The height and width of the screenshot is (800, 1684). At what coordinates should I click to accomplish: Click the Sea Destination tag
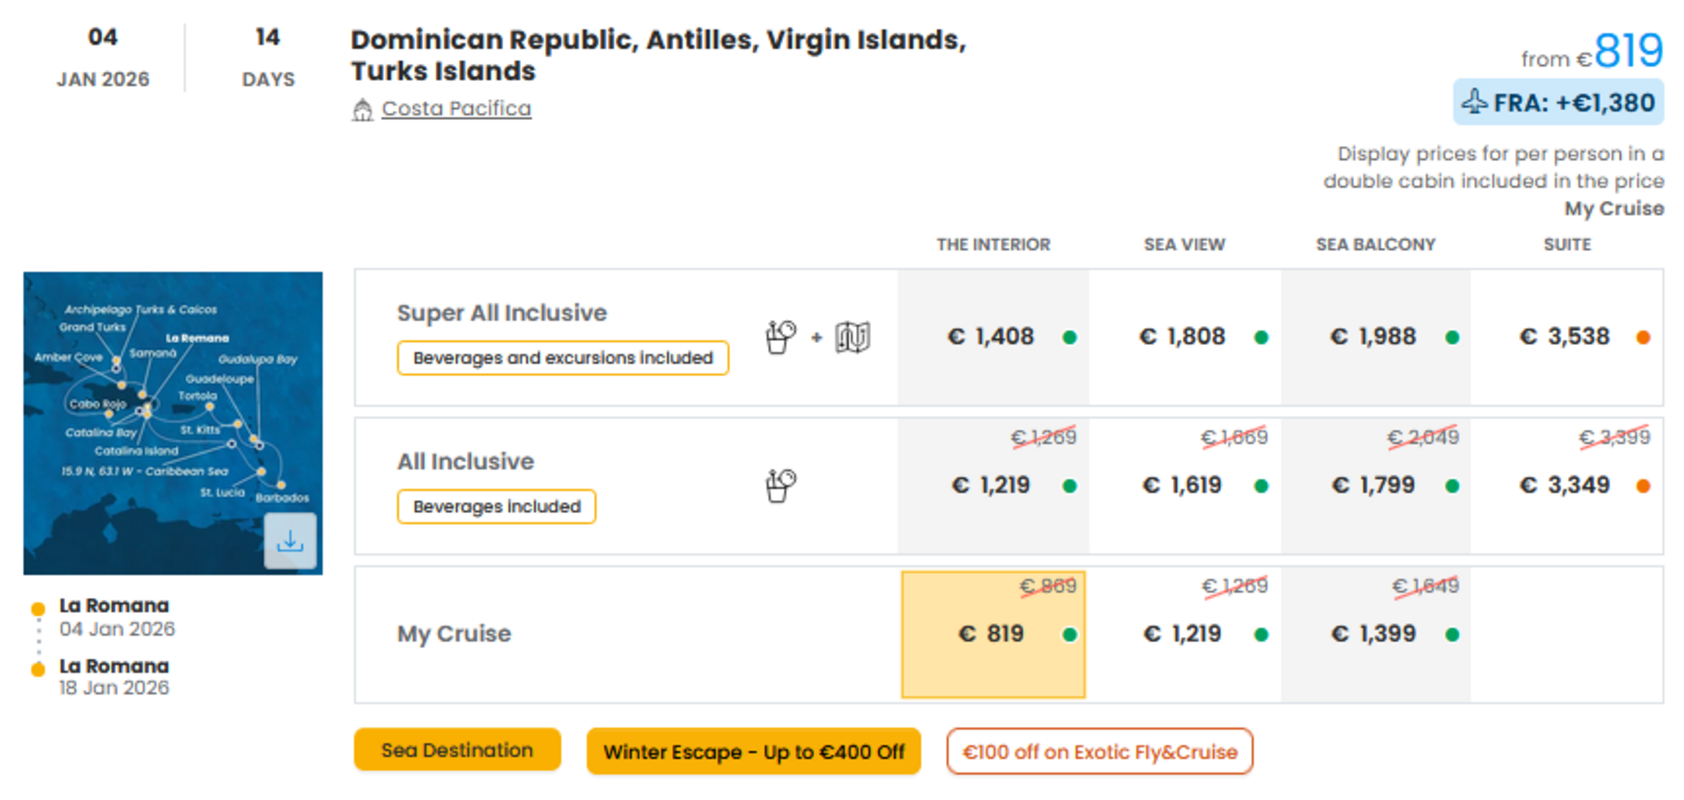(457, 750)
